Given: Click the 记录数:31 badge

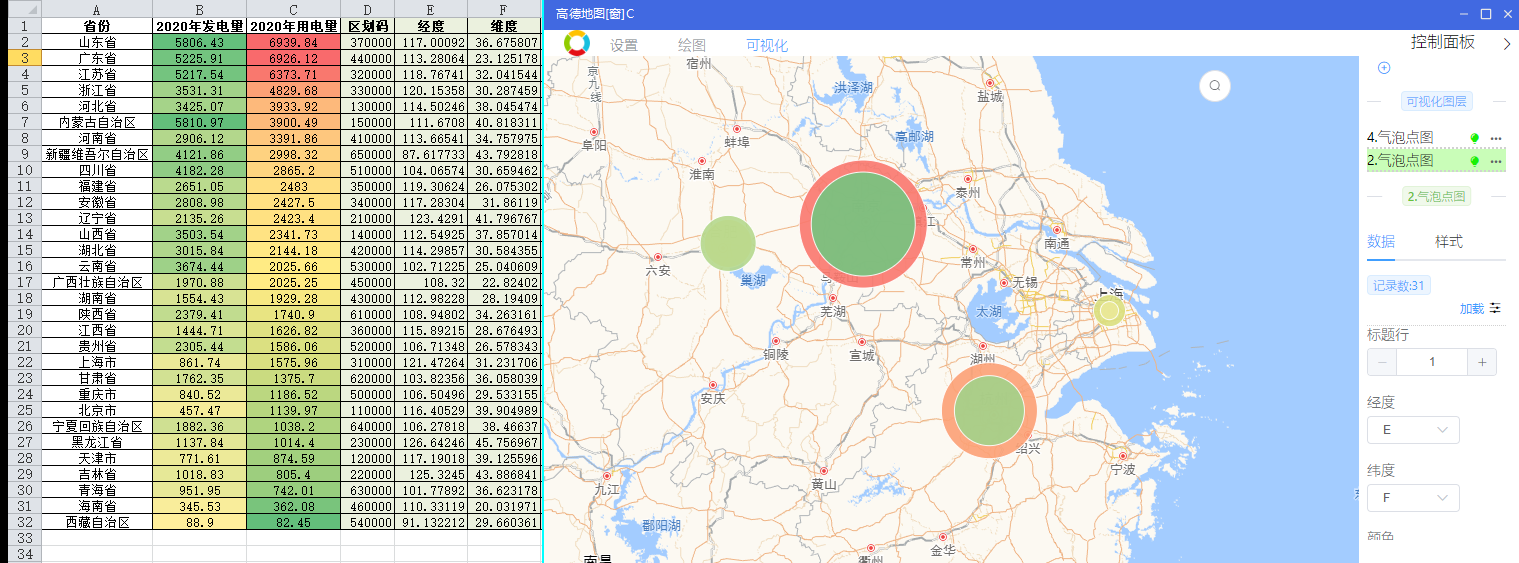Looking at the screenshot, I should [1399, 286].
